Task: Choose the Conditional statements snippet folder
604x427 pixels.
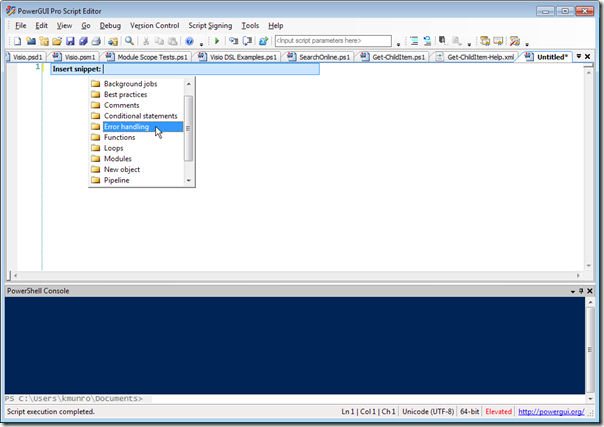Action: (136, 116)
